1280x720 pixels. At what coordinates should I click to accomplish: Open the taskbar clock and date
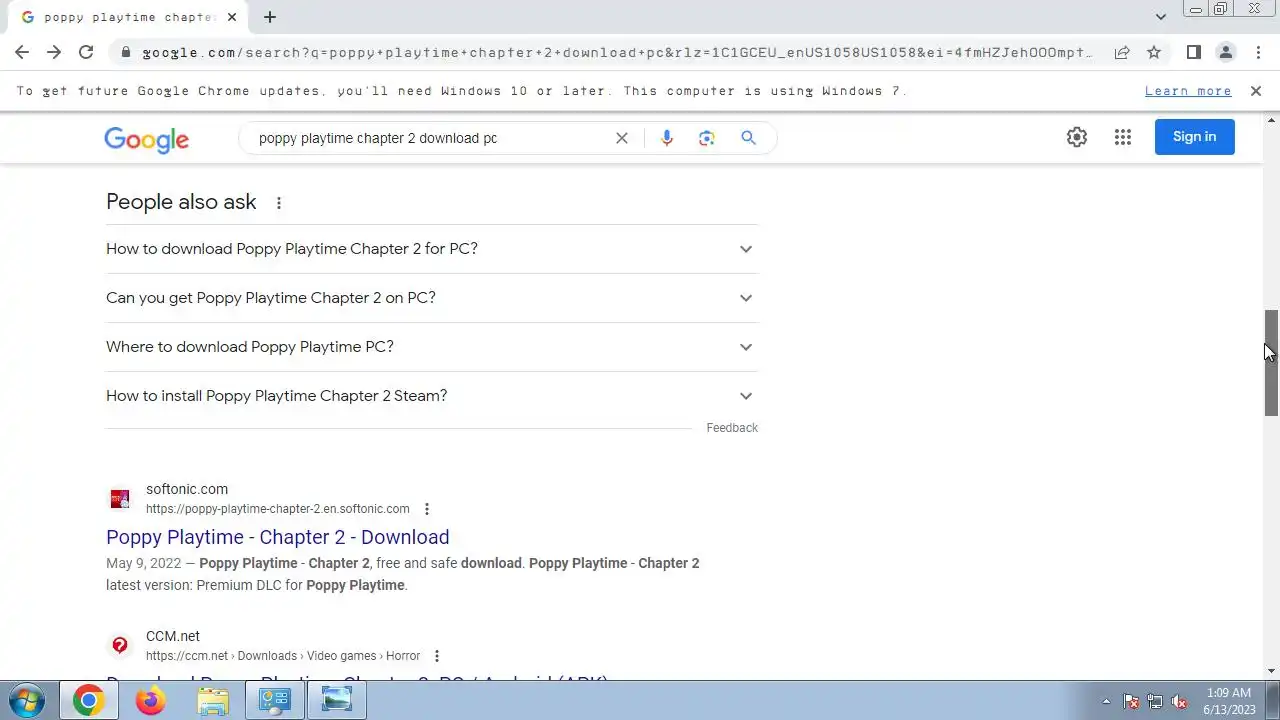point(1229,701)
